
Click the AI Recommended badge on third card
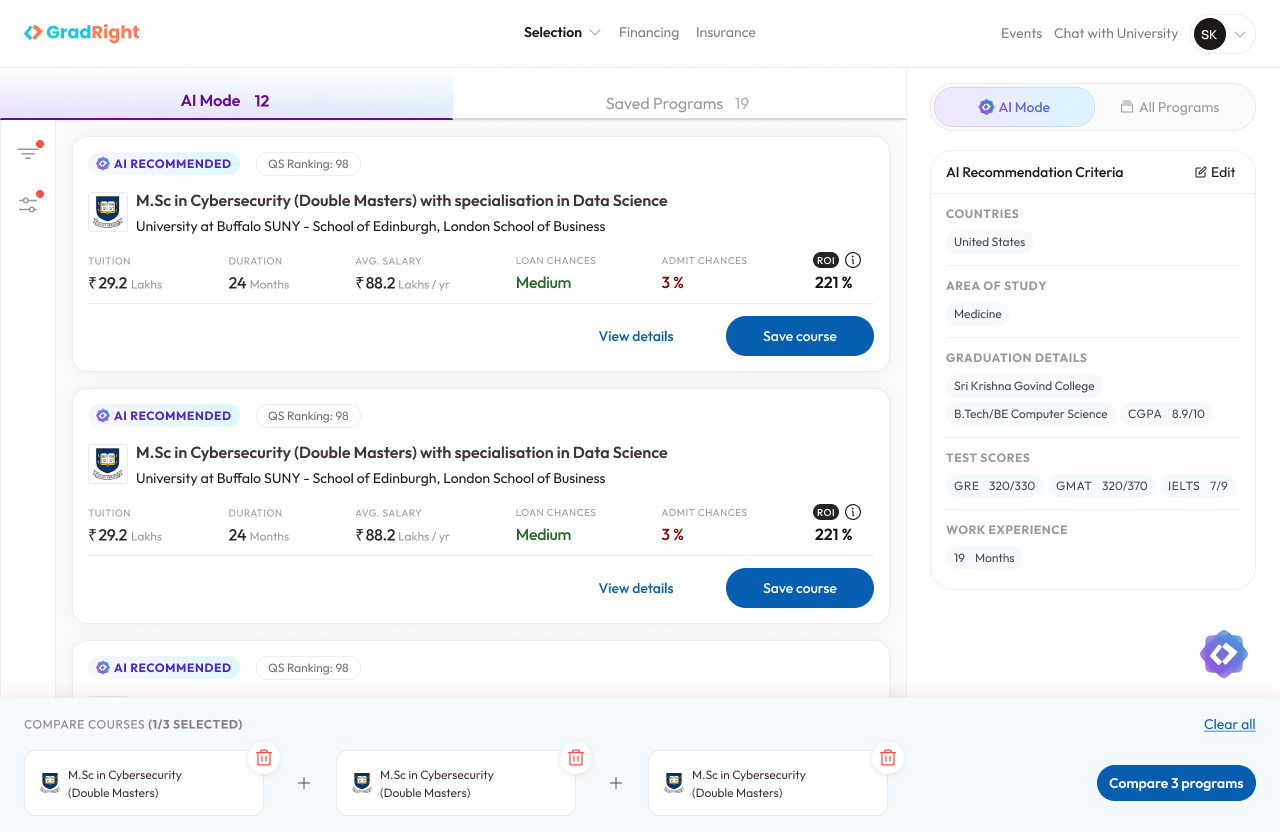click(164, 668)
